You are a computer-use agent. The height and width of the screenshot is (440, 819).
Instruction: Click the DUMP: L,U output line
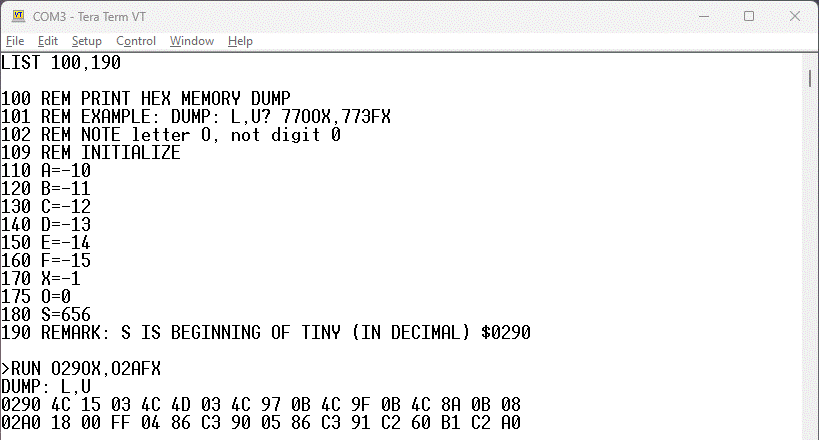pos(46,386)
